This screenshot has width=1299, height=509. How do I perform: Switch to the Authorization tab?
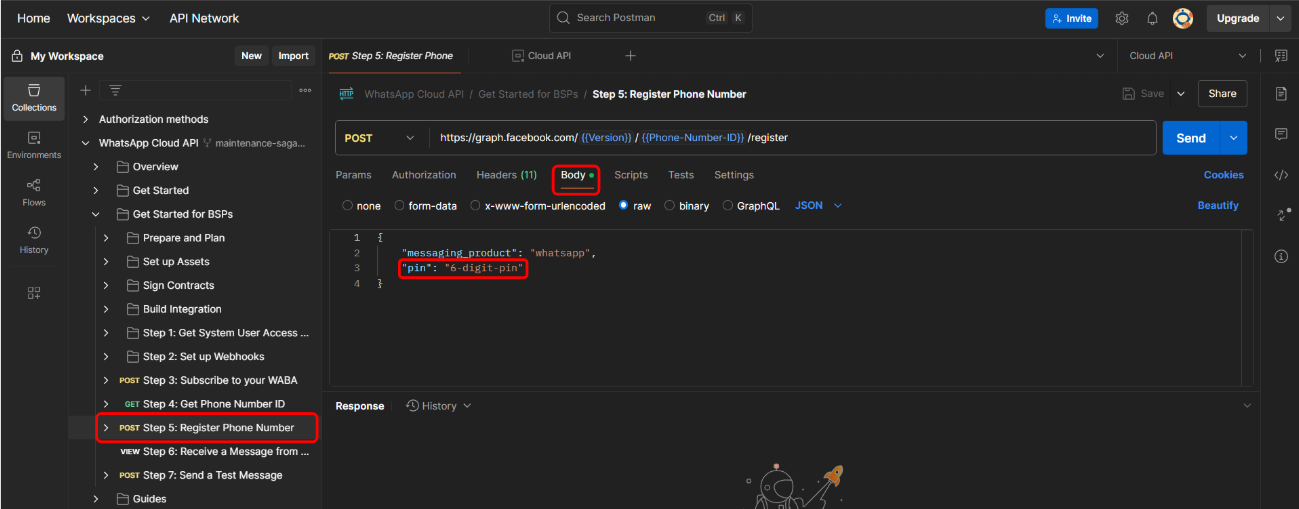pos(424,175)
